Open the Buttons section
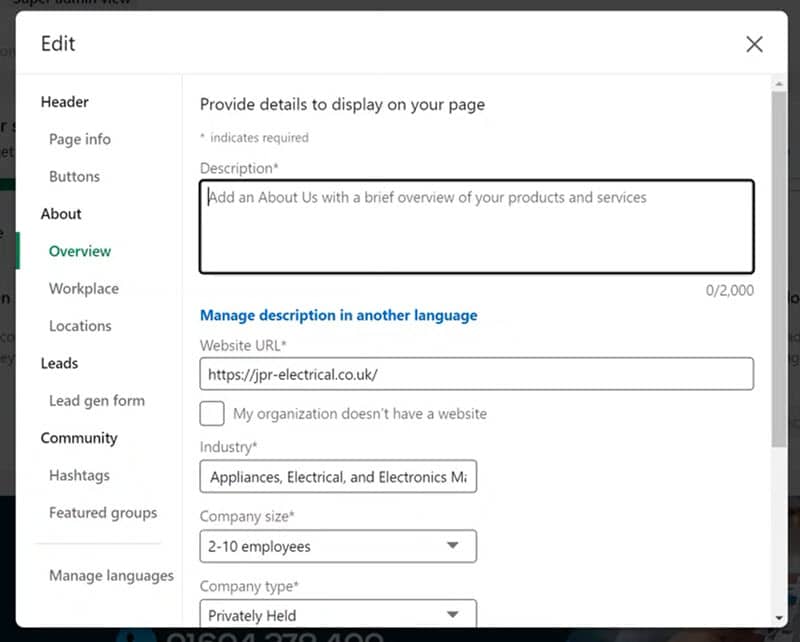This screenshot has width=800, height=642. pos(74,177)
